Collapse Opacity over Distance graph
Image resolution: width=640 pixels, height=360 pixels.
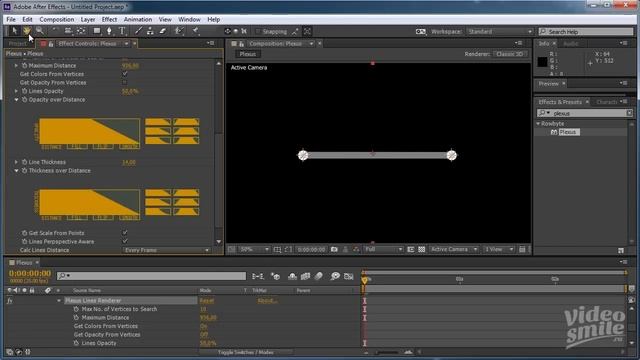(16, 100)
